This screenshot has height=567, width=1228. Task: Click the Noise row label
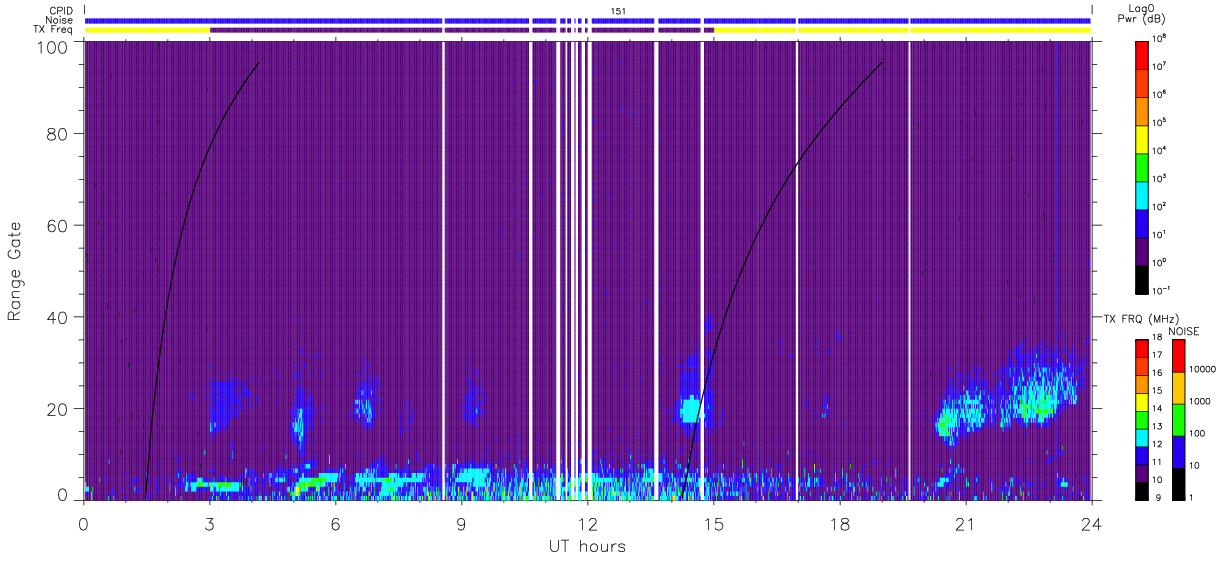click(59, 20)
